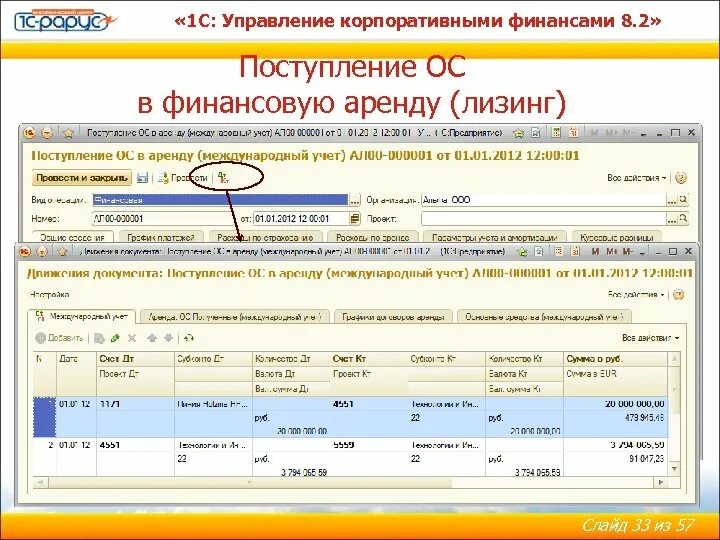Select the 'Международный учет' tab
This screenshot has height=540, width=720.
(x=82, y=316)
